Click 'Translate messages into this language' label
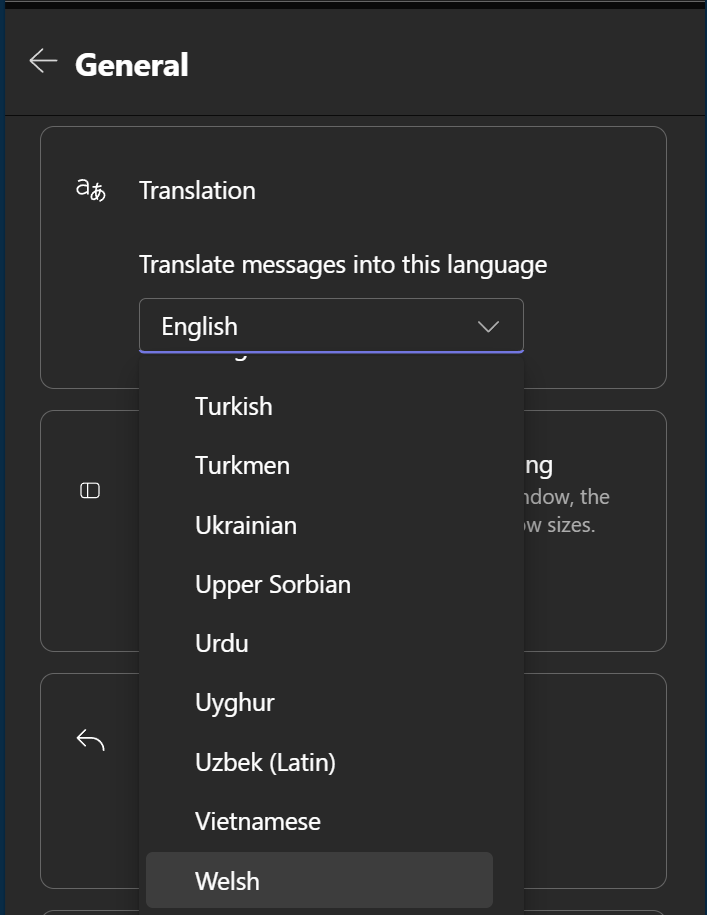 tap(343, 265)
